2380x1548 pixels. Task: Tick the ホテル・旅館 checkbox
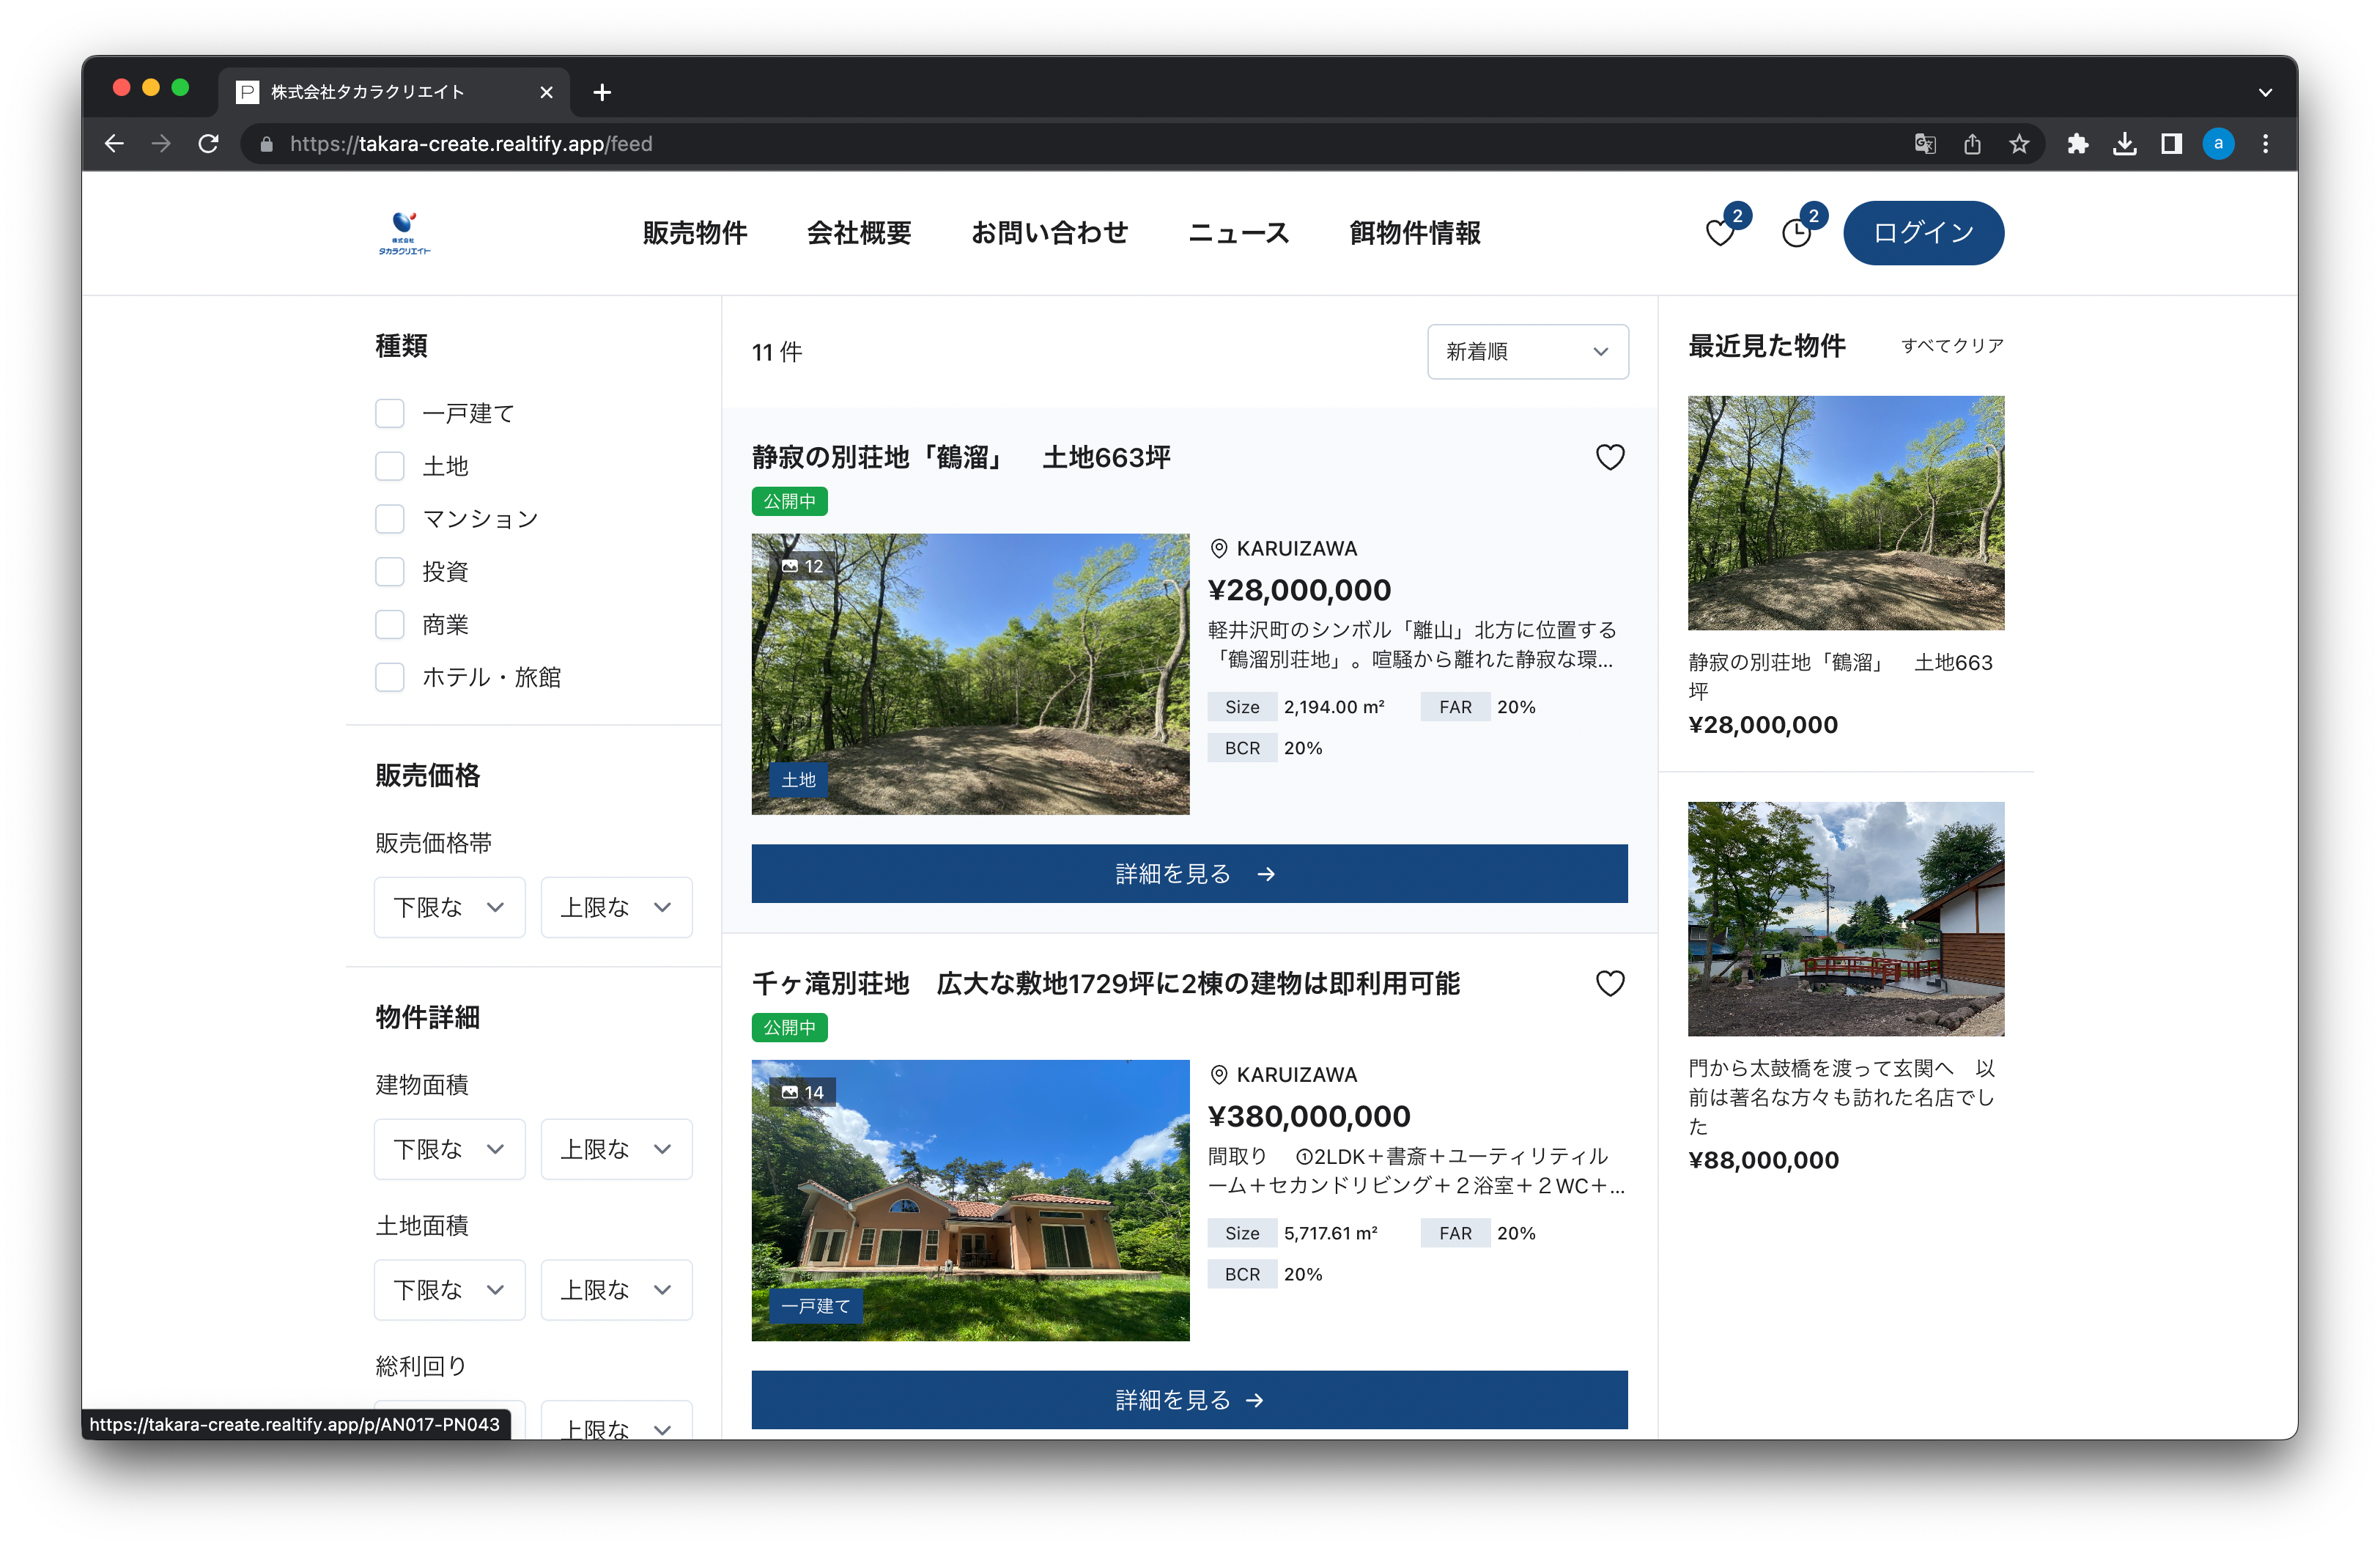coord(389,677)
